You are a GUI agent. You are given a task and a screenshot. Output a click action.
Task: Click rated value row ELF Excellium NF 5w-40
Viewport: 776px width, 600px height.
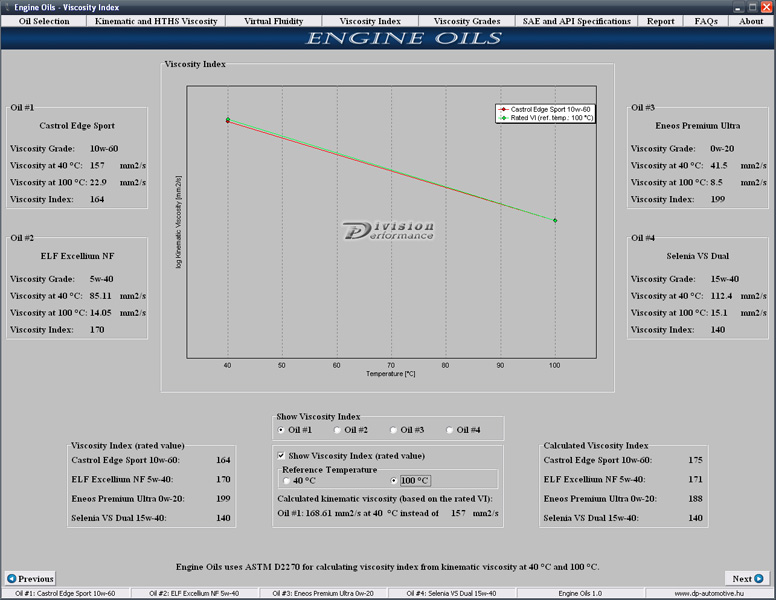point(150,479)
